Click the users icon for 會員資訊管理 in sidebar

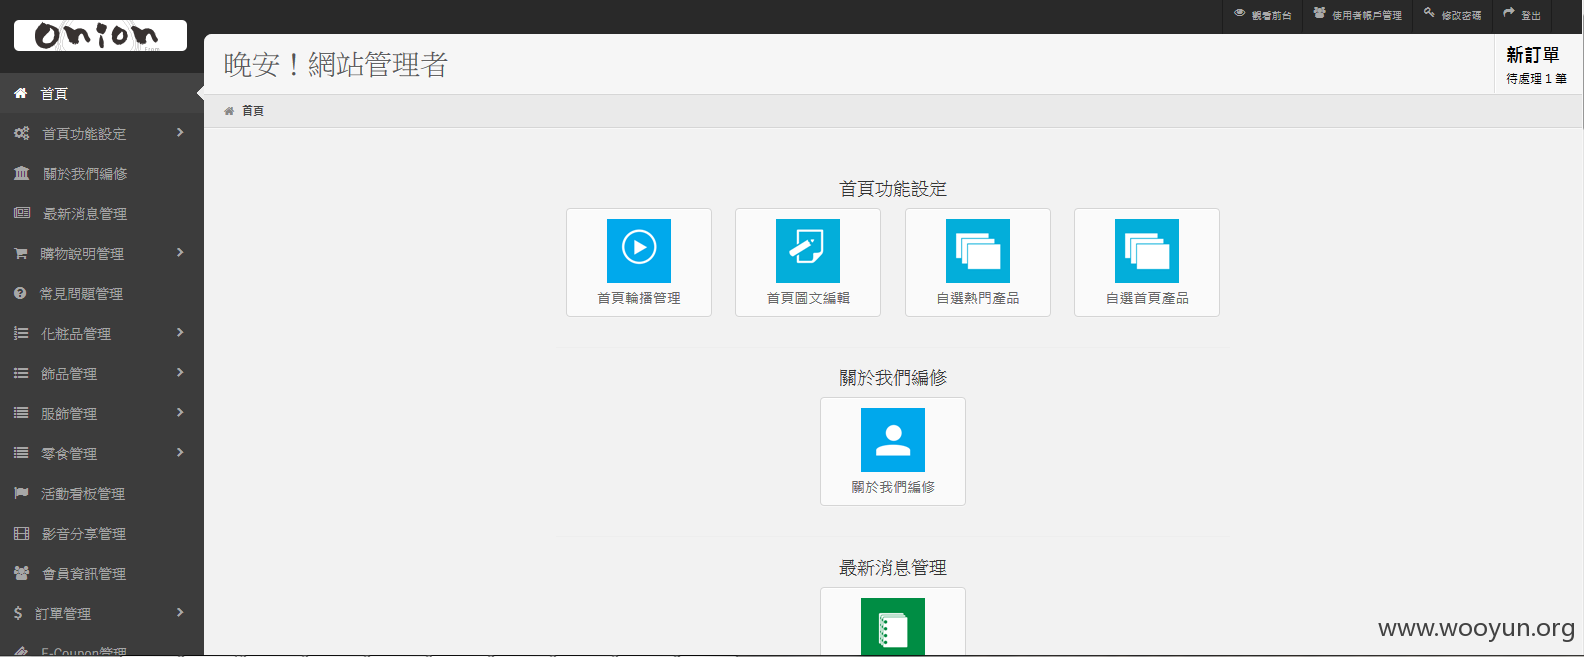click(x=21, y=573)
